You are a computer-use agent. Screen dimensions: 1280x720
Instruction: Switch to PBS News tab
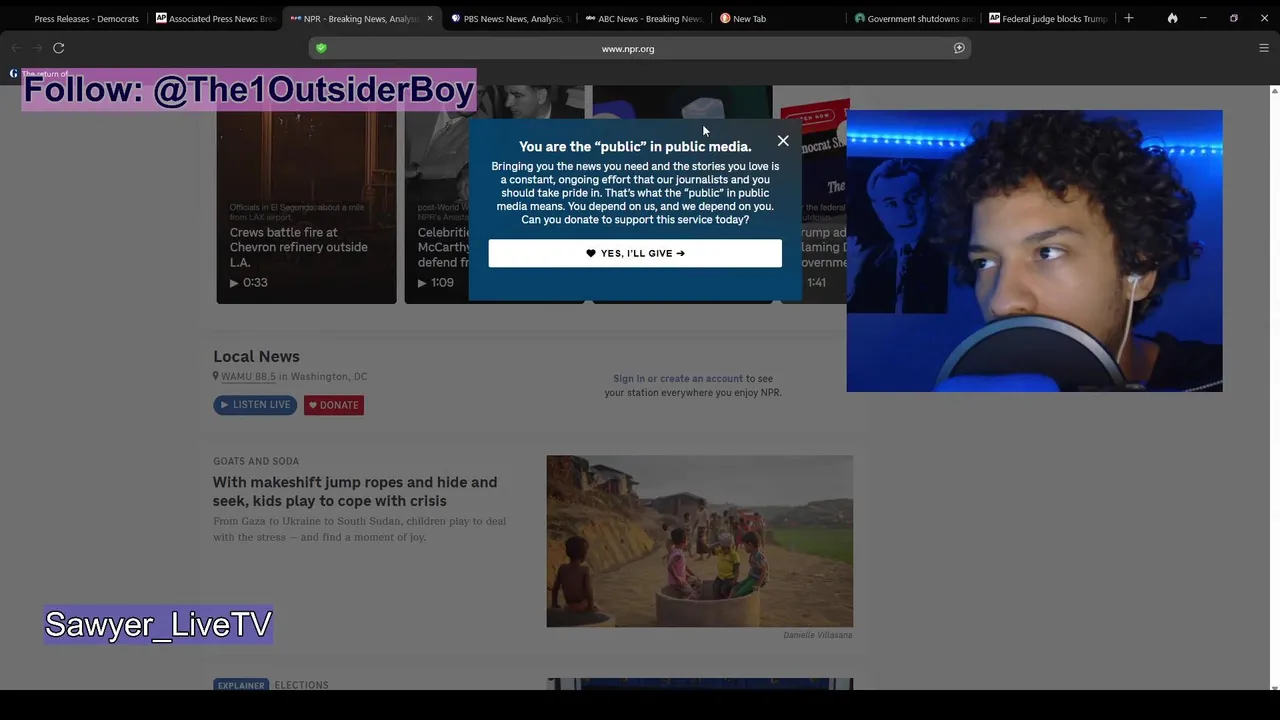[x=510, y=18]
